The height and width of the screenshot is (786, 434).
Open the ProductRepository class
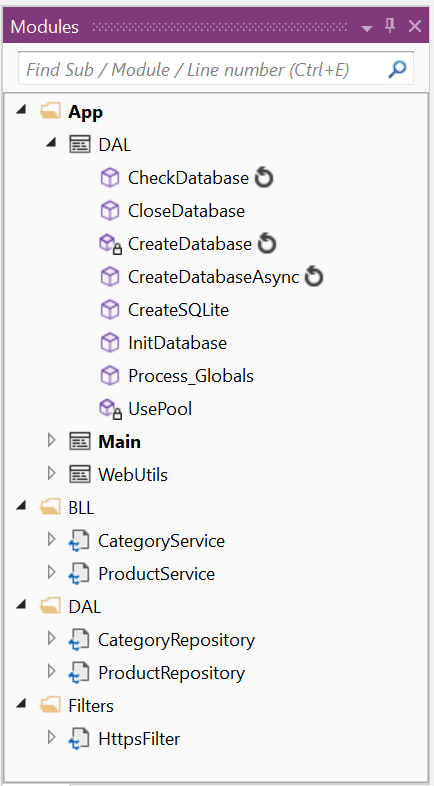(171, 673)
